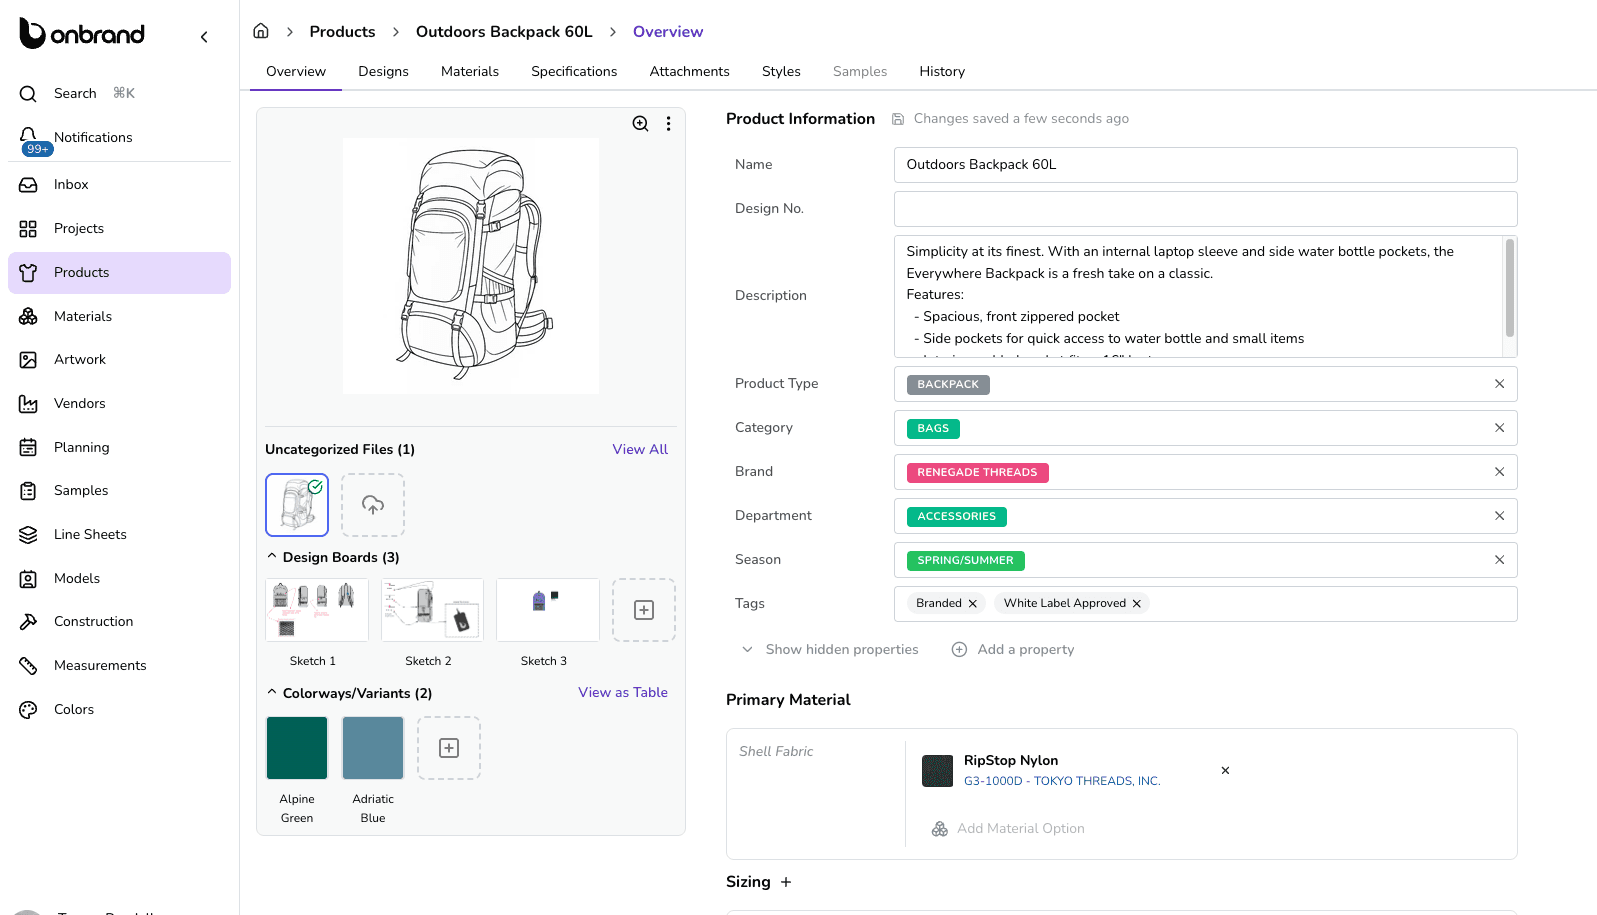Open the image options three-dot menu

668,124
